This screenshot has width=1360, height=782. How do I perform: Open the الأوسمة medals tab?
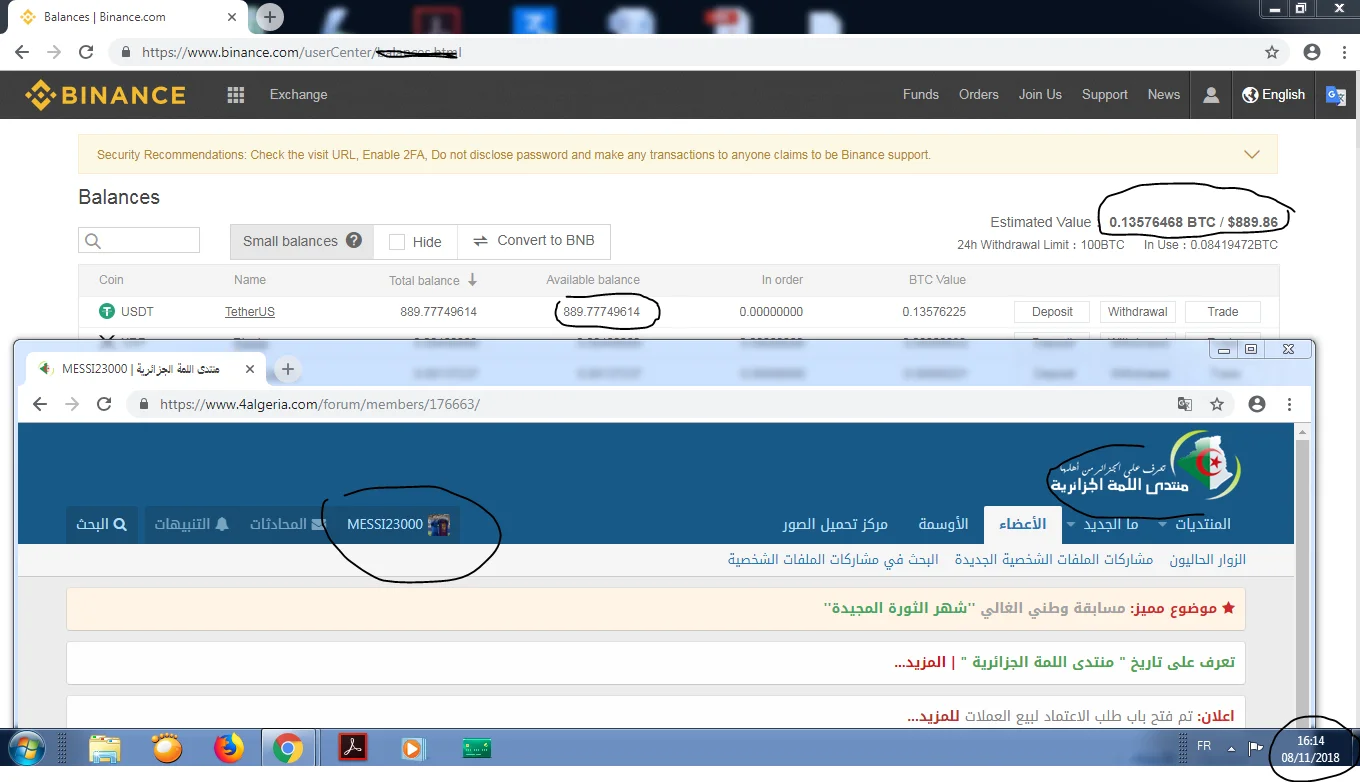[944, 524]
